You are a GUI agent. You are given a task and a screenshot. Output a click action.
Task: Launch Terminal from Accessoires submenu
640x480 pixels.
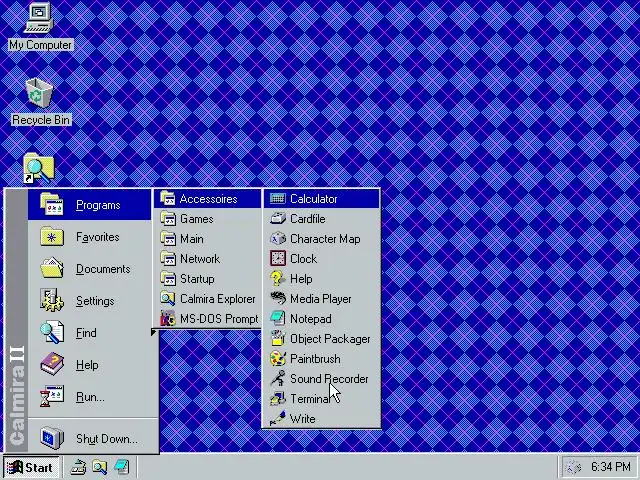(321, 399)
